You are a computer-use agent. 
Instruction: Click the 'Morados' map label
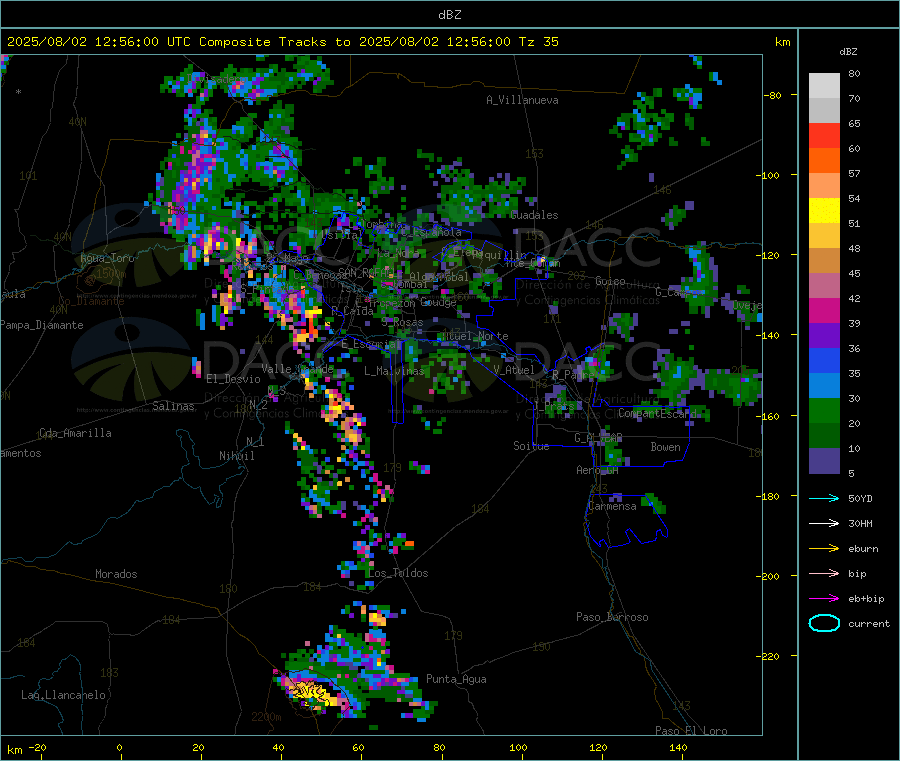tap(116, 574)
